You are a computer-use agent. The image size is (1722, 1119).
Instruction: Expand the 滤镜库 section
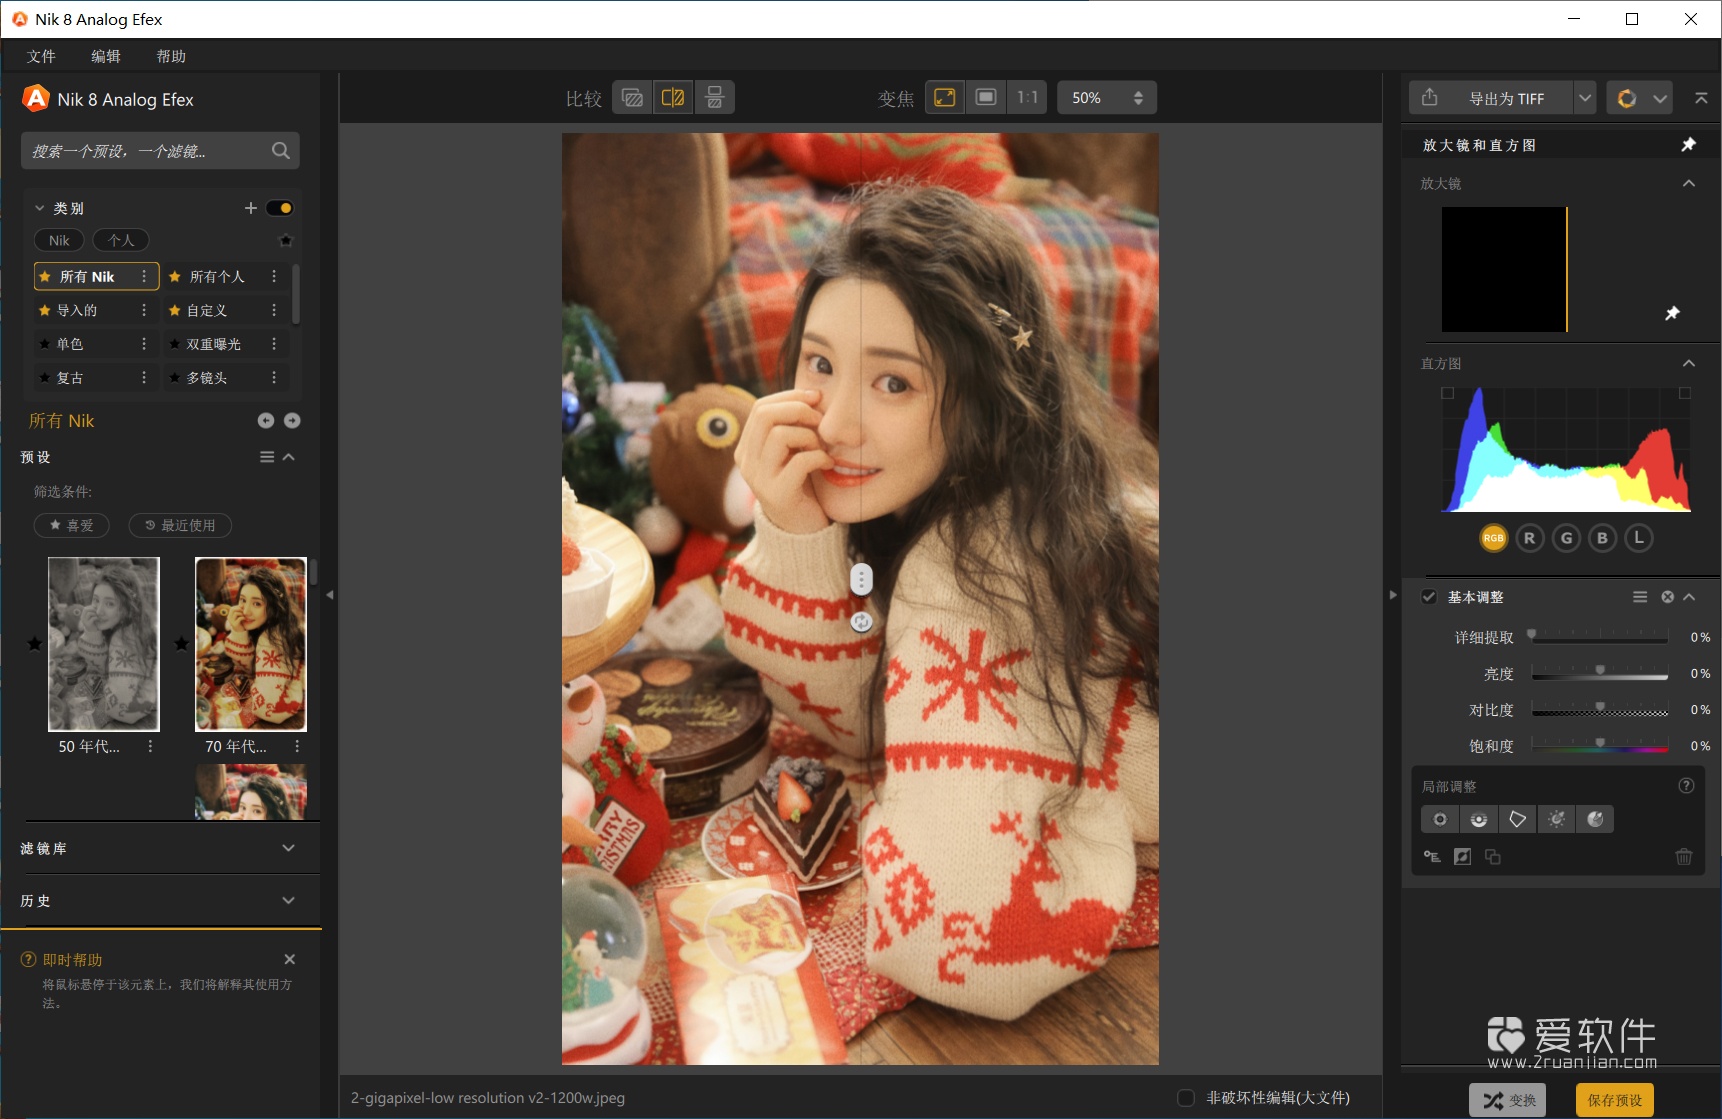(288, 848)
